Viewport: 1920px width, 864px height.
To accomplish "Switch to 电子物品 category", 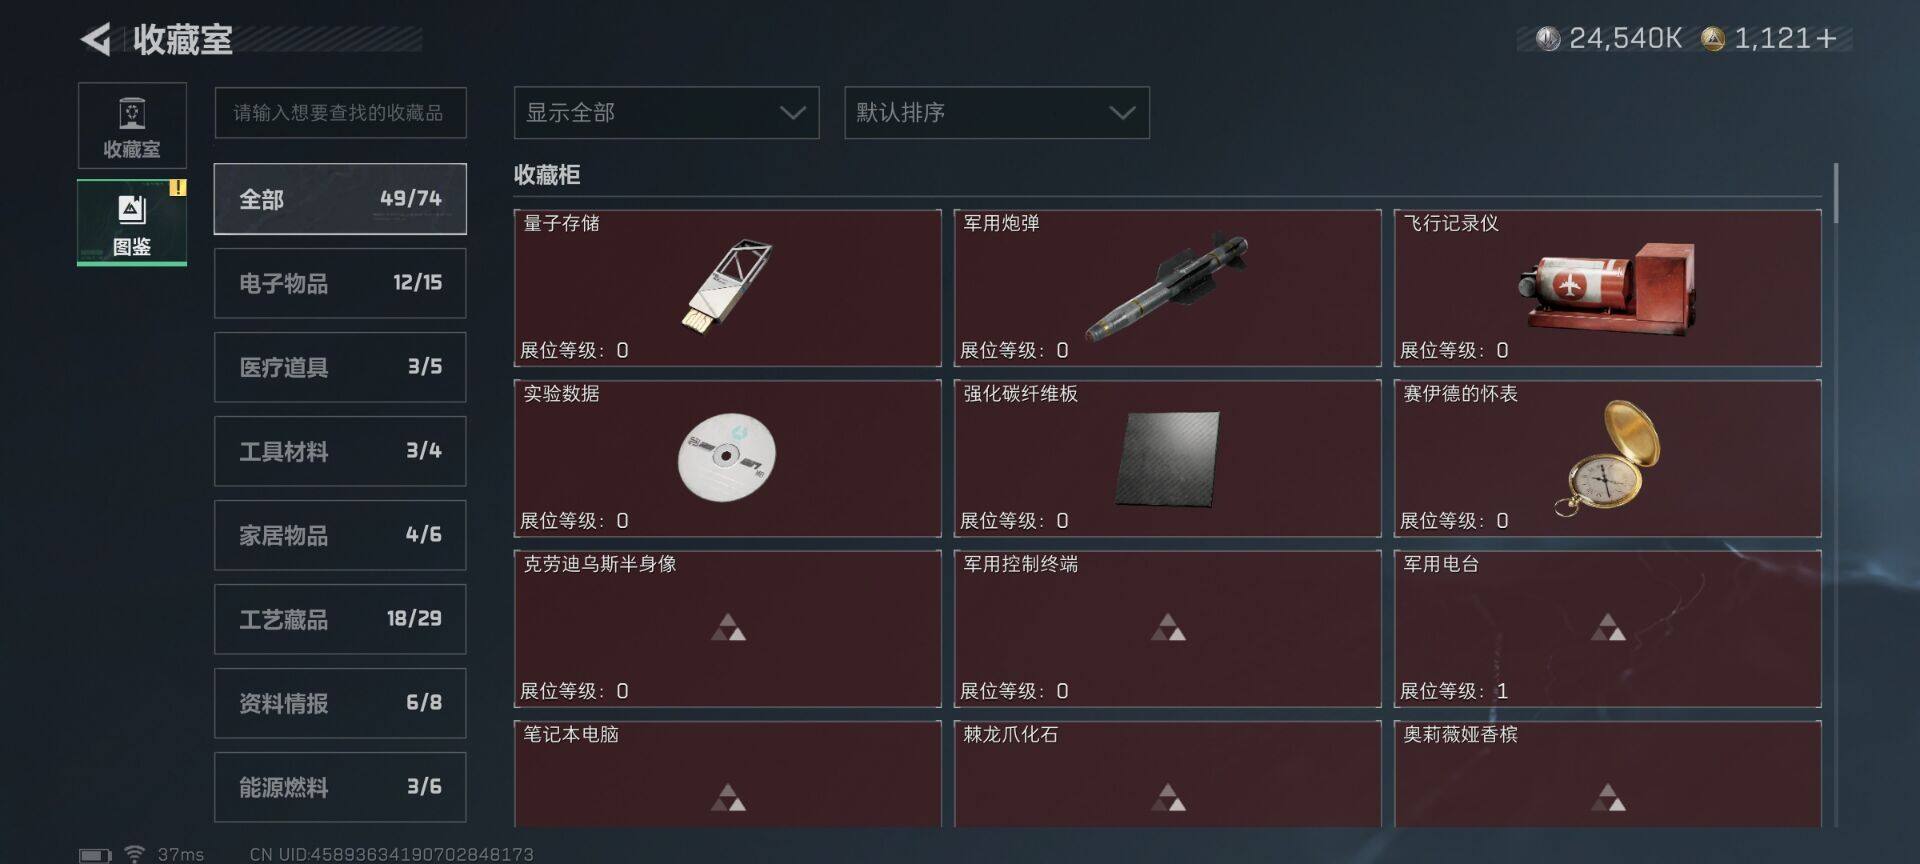I will [x=340, y=283].
